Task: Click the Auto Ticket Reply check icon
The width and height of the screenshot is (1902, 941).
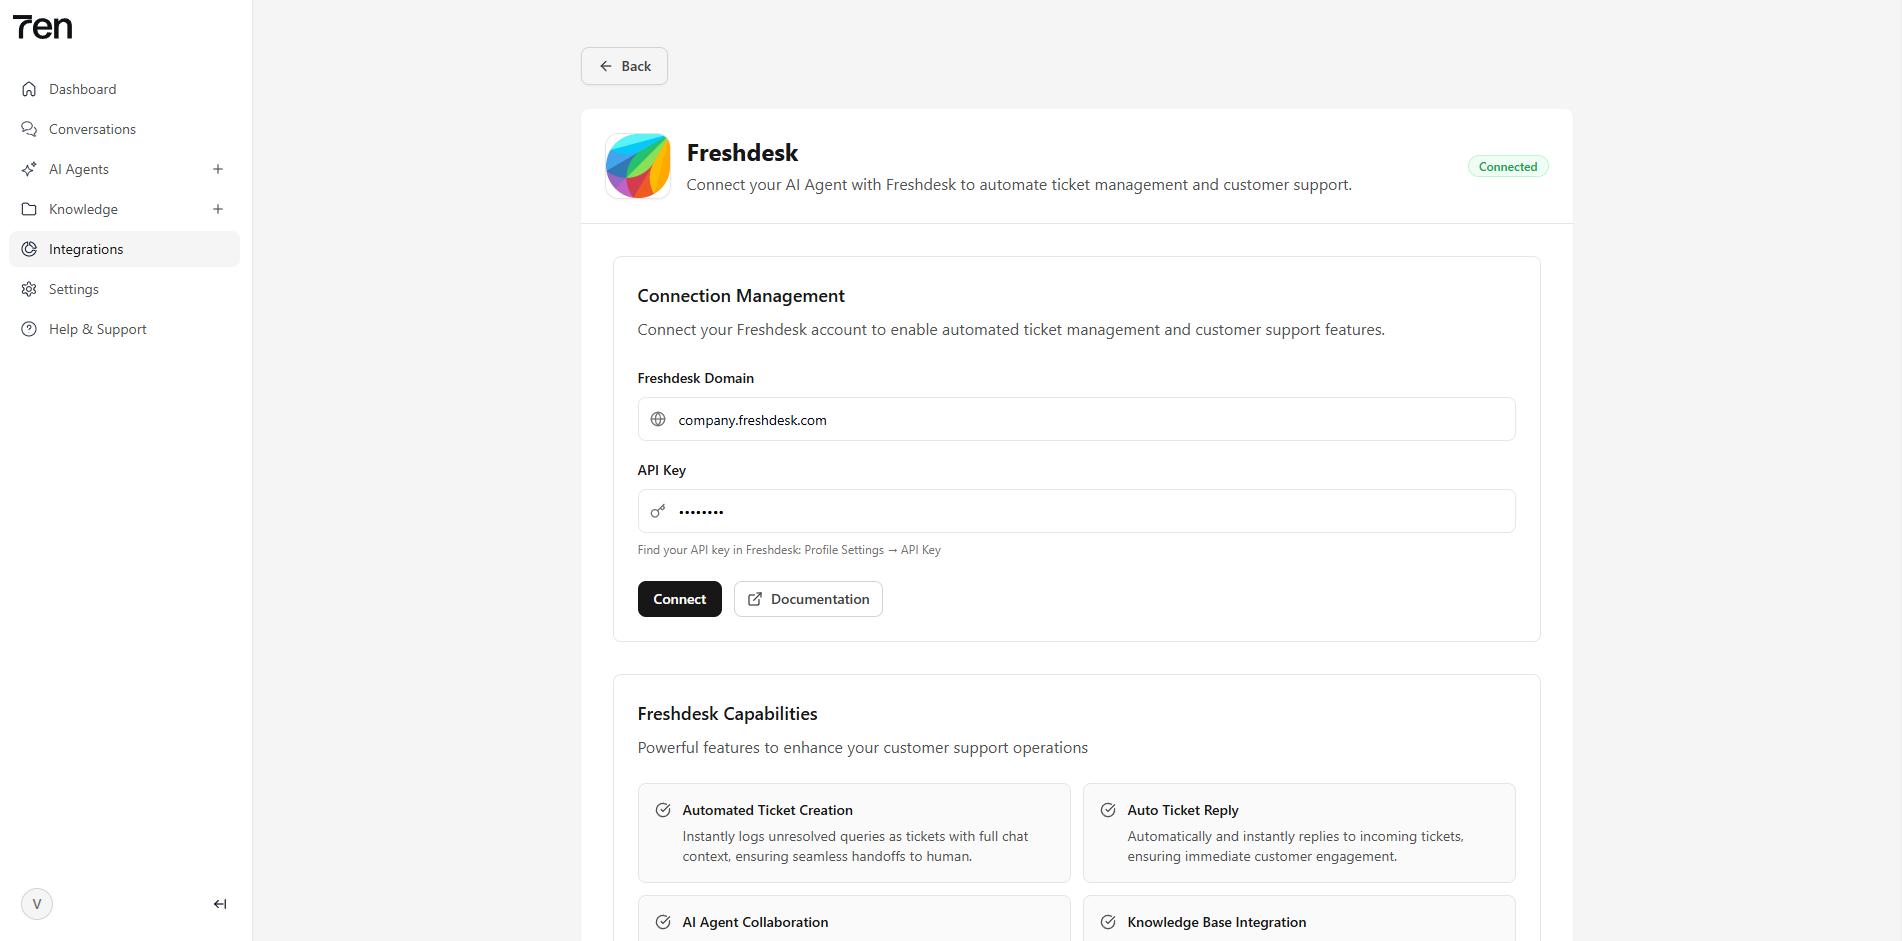Action: coord(1108,810)
